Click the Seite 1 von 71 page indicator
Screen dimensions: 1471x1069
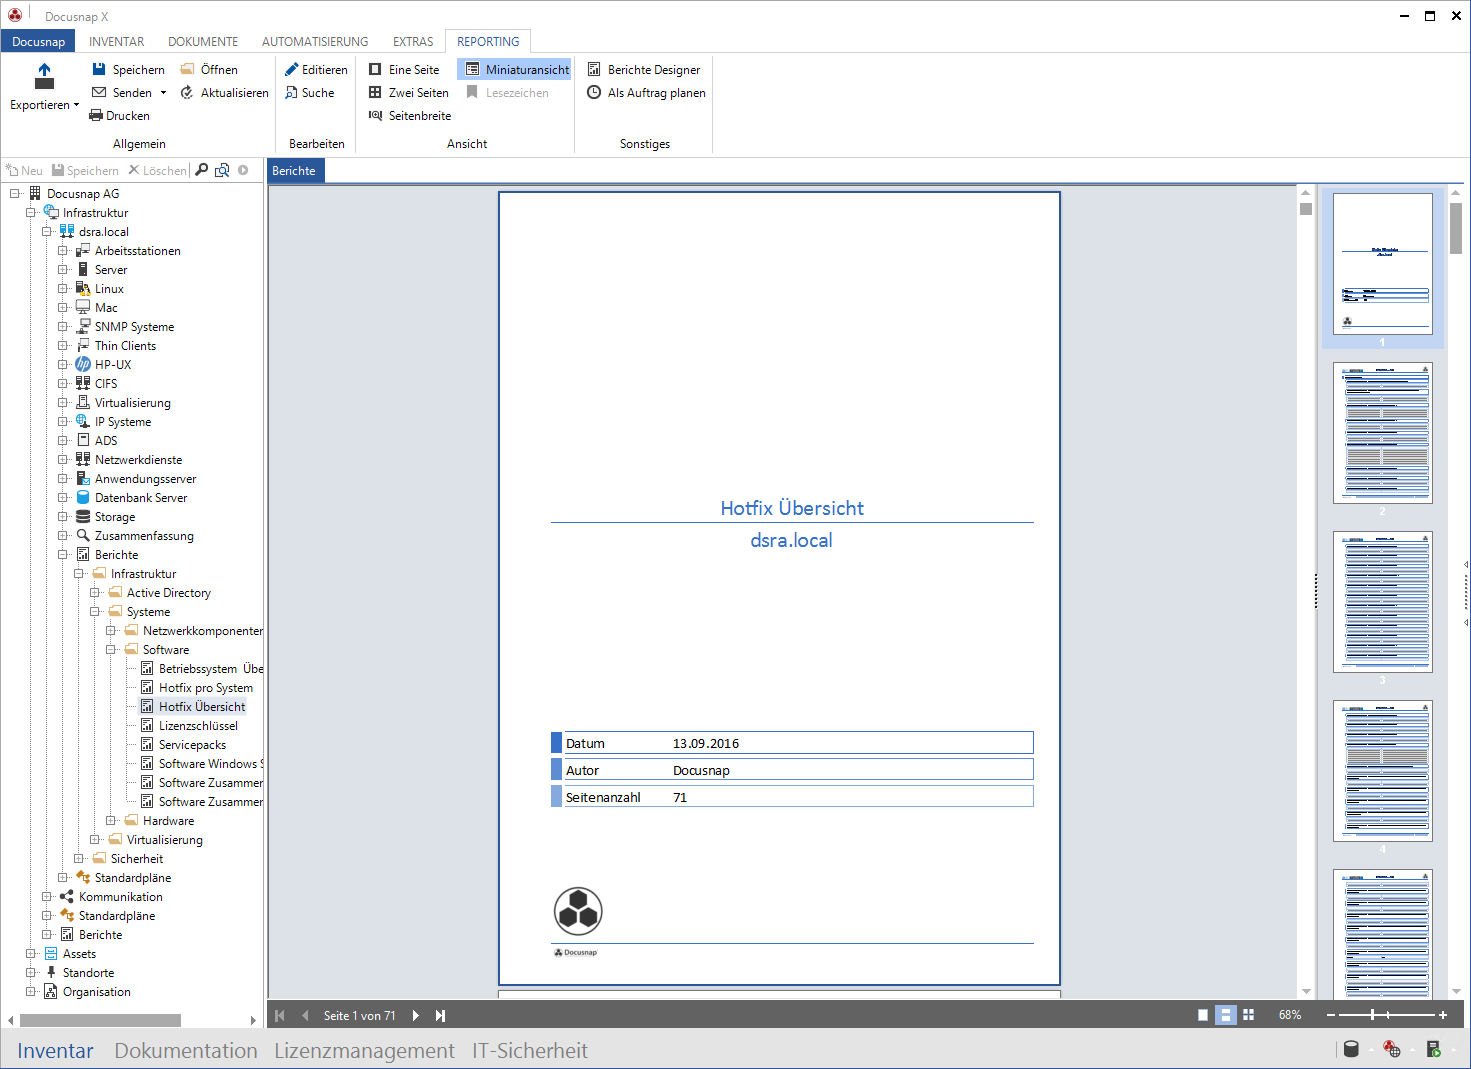click(x=360, y=1015)
